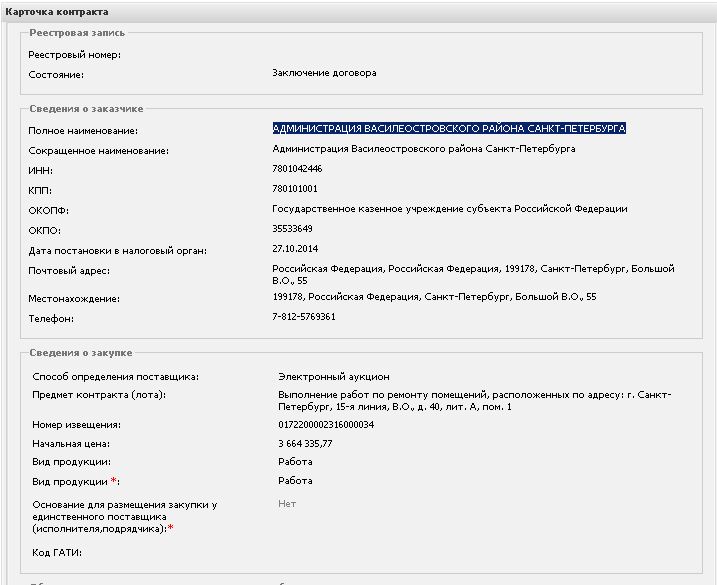The width and height of the screenshot is (717, 585).
Task: Click short name 'Администрация Василеостровского района Санкт-Петербурга'
Action: 423,149
